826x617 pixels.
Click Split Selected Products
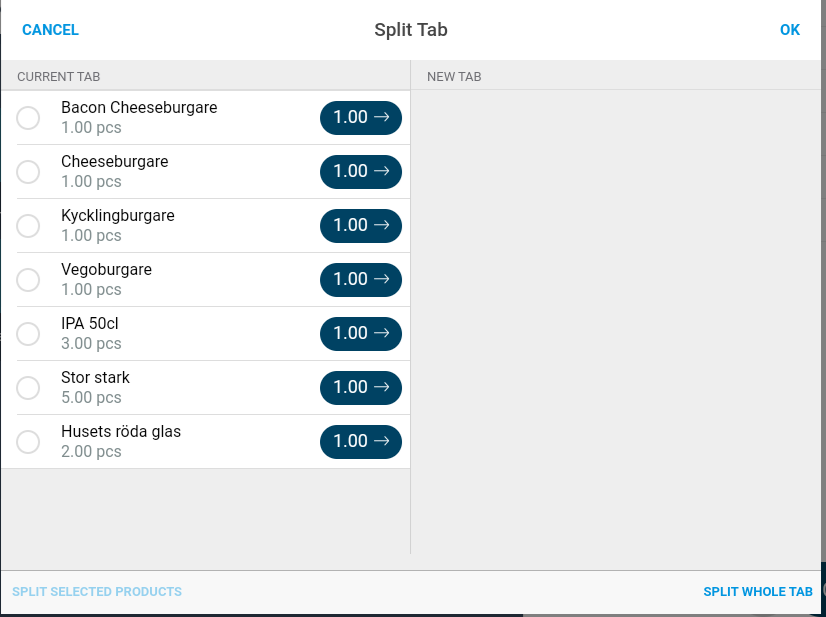97,592
